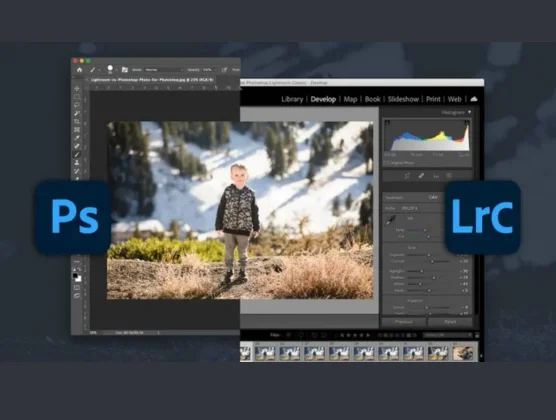Toggle the brush settings panel button
Image resolution: width=556 pixels, height=420 pixels.
(124, 70)
